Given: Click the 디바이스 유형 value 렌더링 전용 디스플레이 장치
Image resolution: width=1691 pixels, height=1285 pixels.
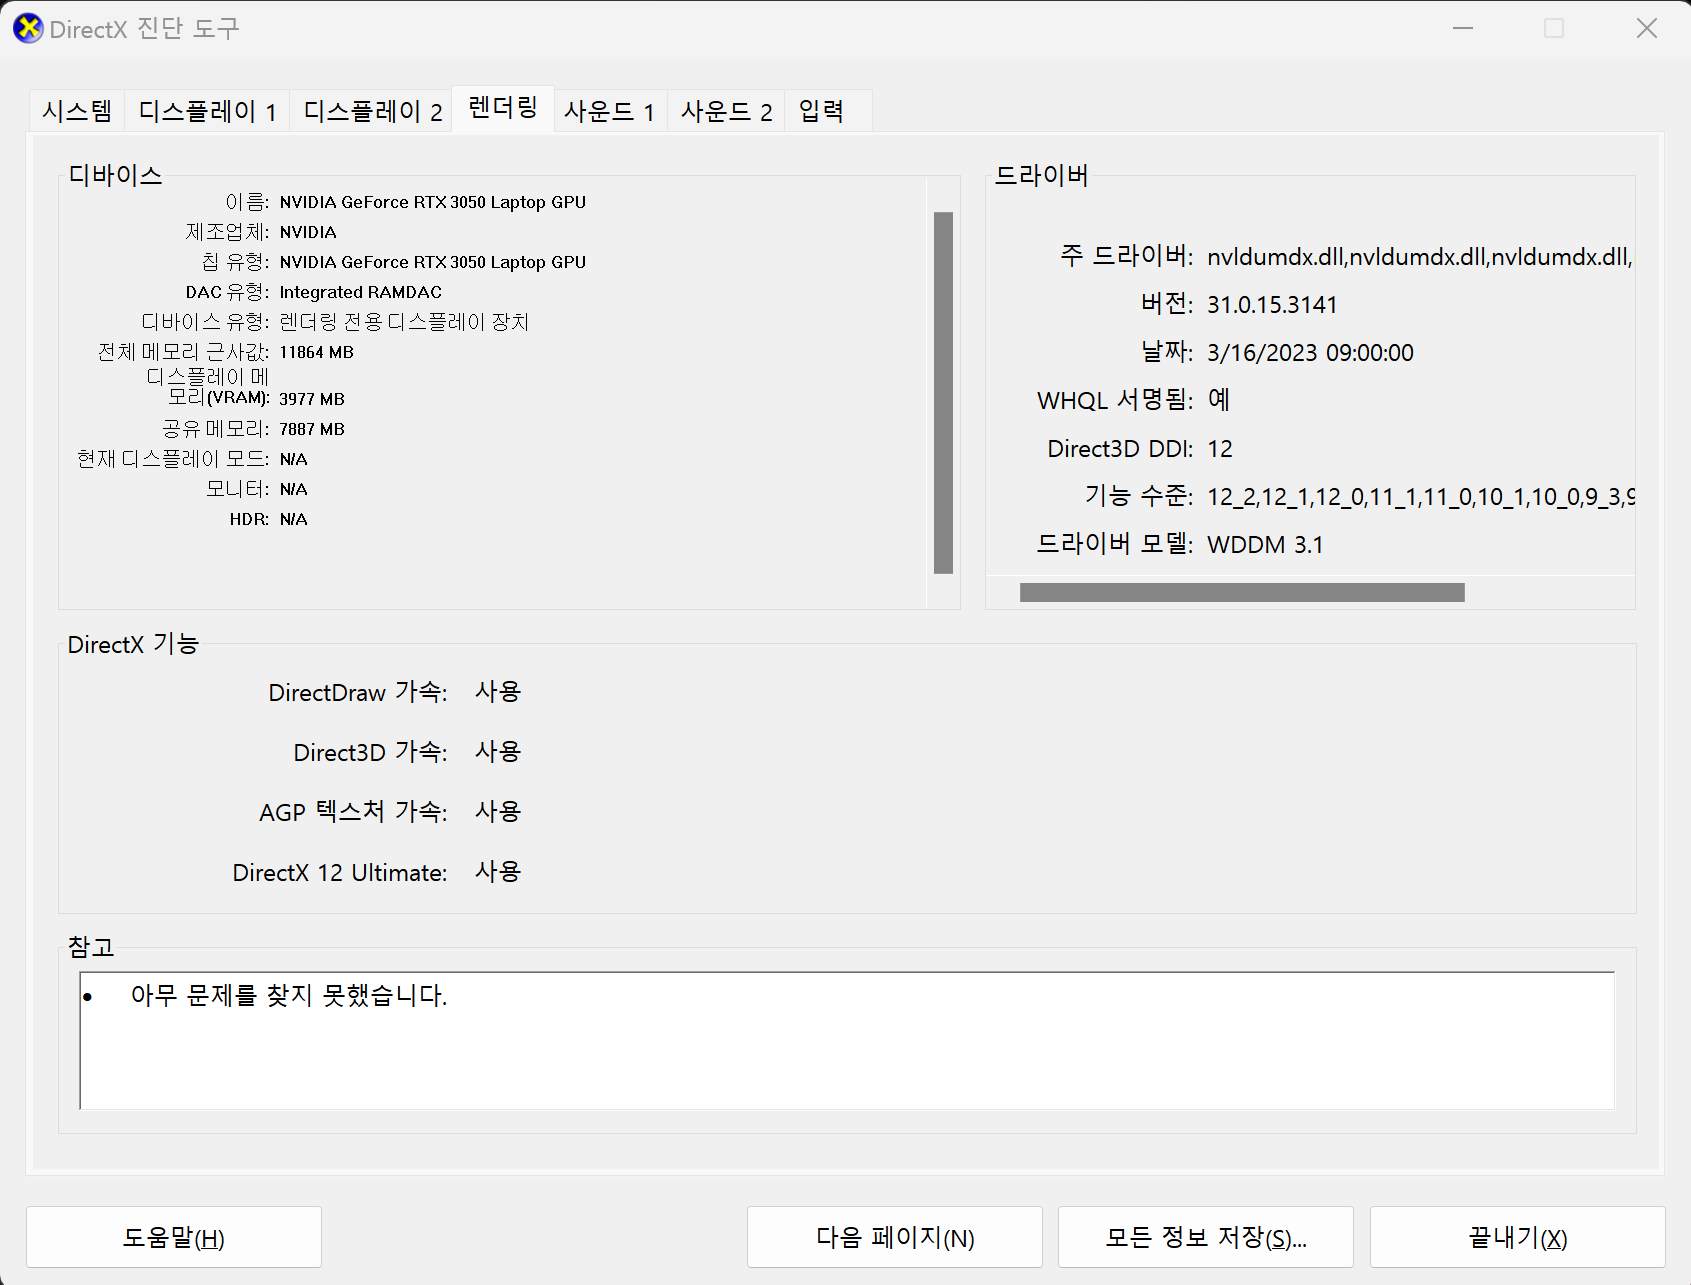Looking at the screenshot, I should point(404,322).
